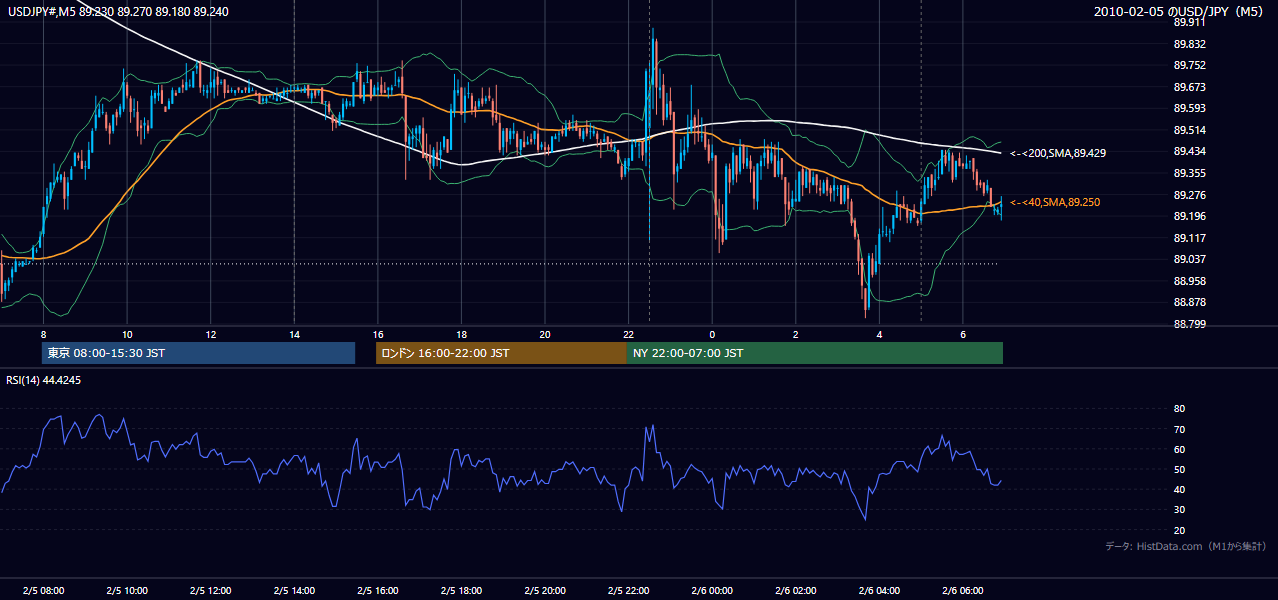Screen dimensions: 1278x600
Task: Click the 2/5 10:00 date label
Action: pyautogui.click(x=128, y=590)
